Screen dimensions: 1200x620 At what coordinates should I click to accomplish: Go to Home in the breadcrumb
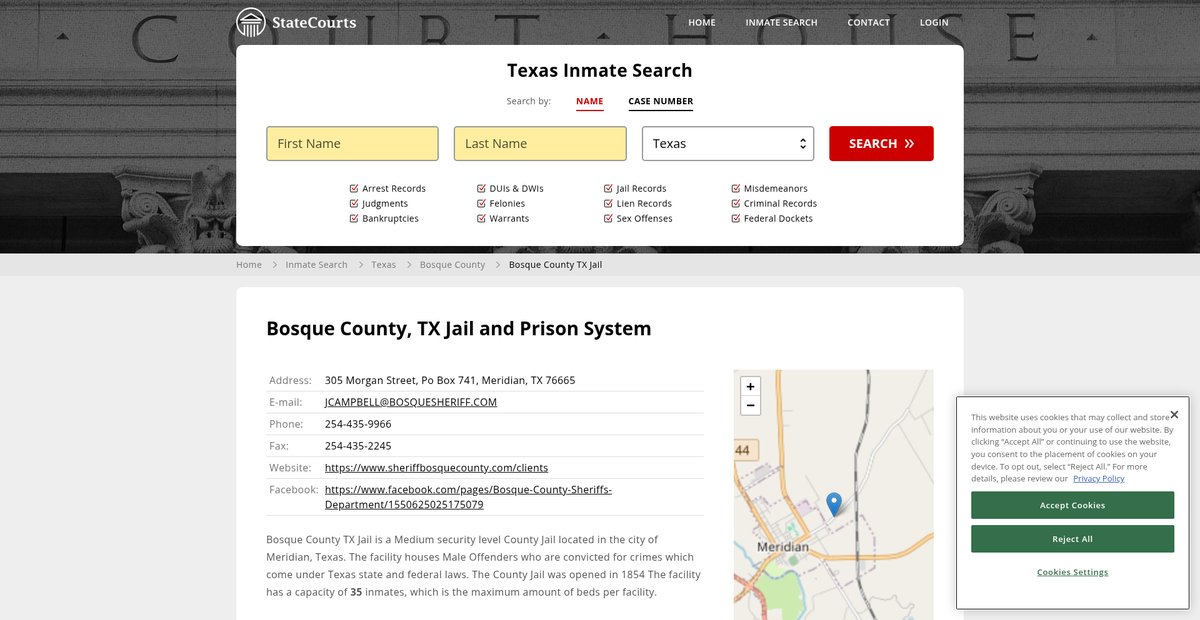point(249,265)
